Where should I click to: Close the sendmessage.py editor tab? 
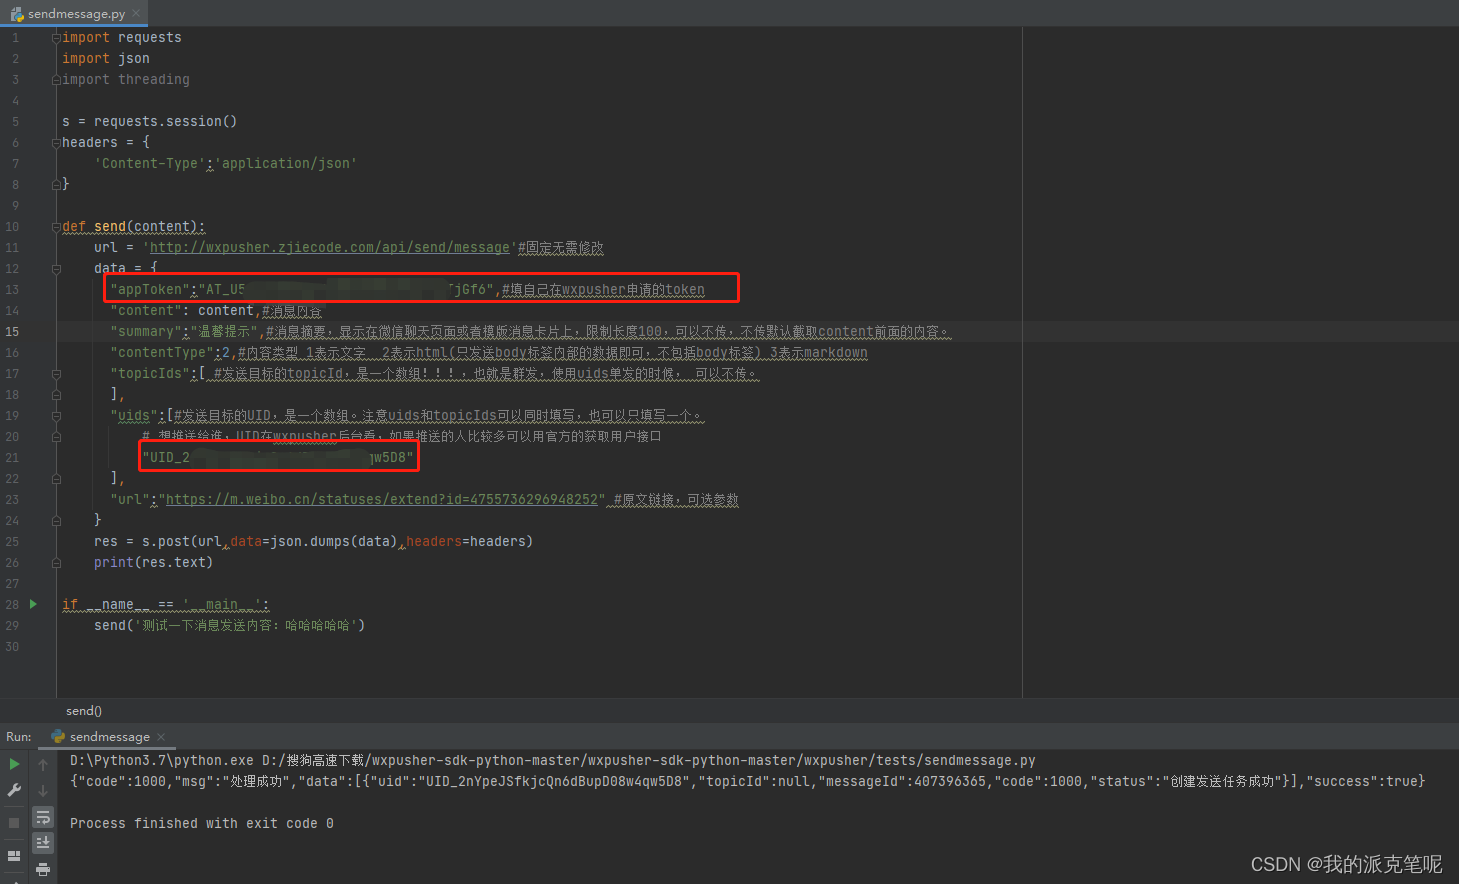[x=136, y=14]
